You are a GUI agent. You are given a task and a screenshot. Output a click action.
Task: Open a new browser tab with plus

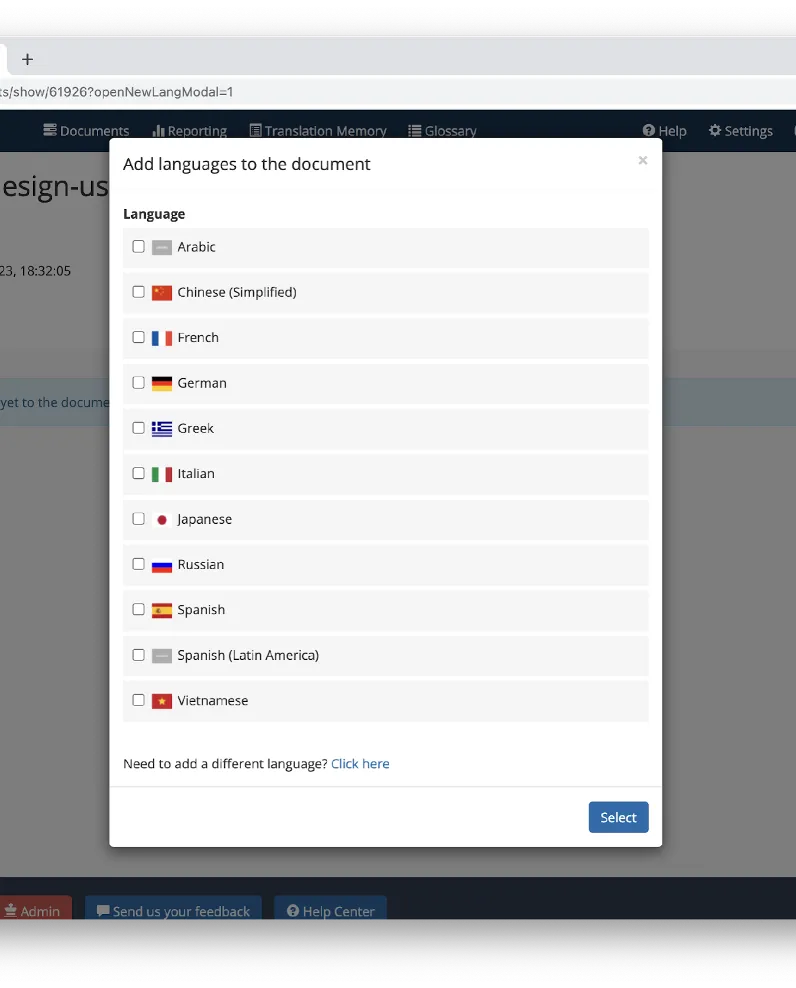point(27,59)
